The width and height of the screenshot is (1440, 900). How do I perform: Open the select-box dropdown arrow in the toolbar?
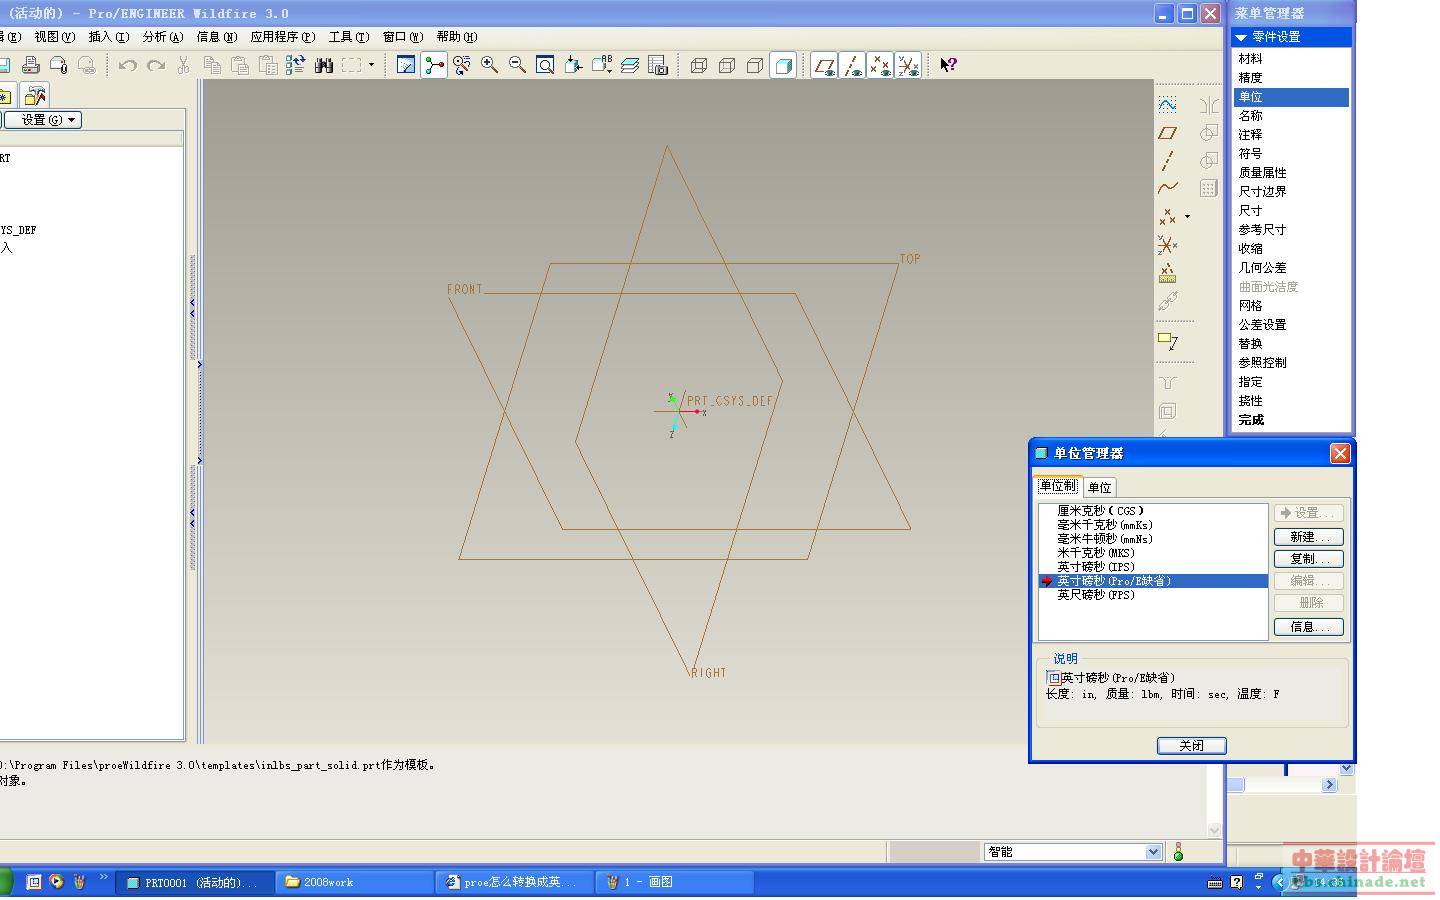(x=371, y=65)
